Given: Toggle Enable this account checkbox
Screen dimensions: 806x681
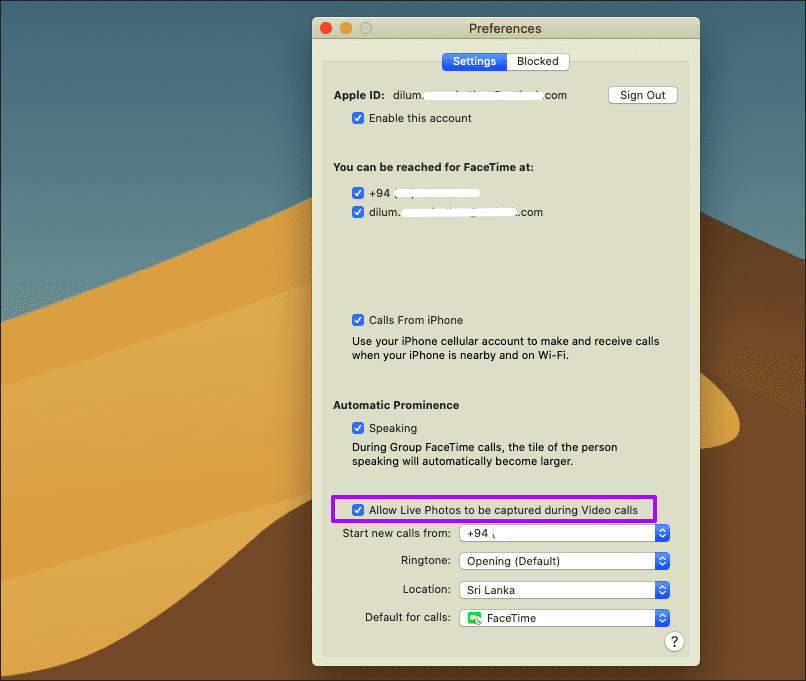Looking at the screenshot, I should pos(358,118).
